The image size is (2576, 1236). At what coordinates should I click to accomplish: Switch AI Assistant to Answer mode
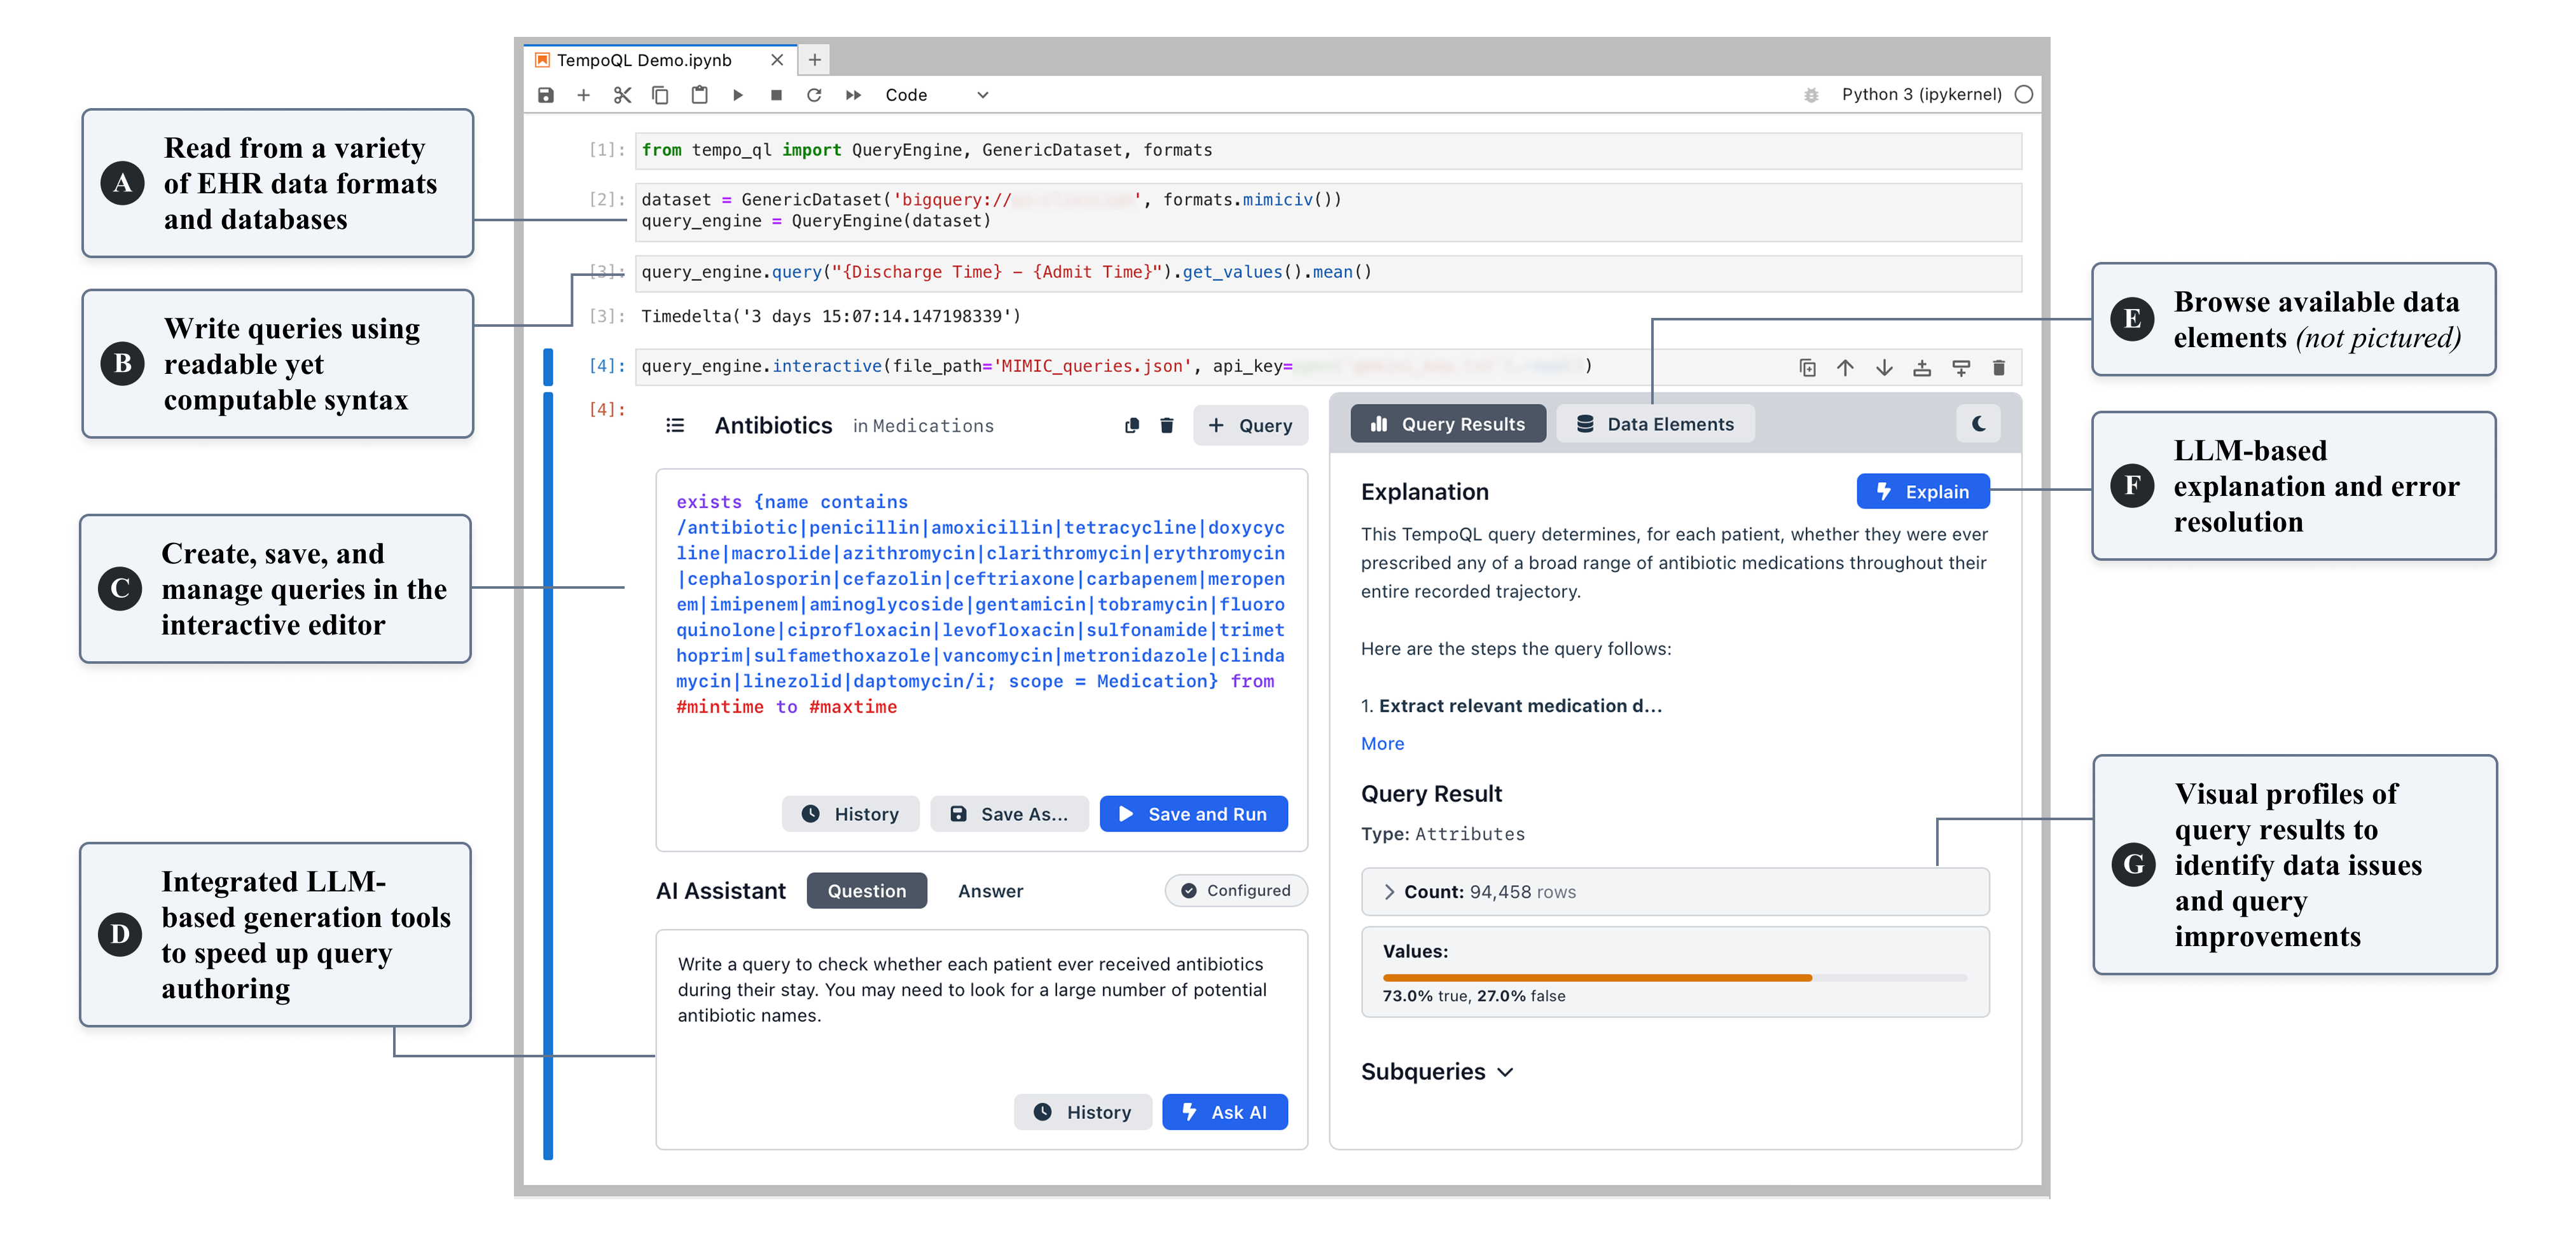[990, 891]
